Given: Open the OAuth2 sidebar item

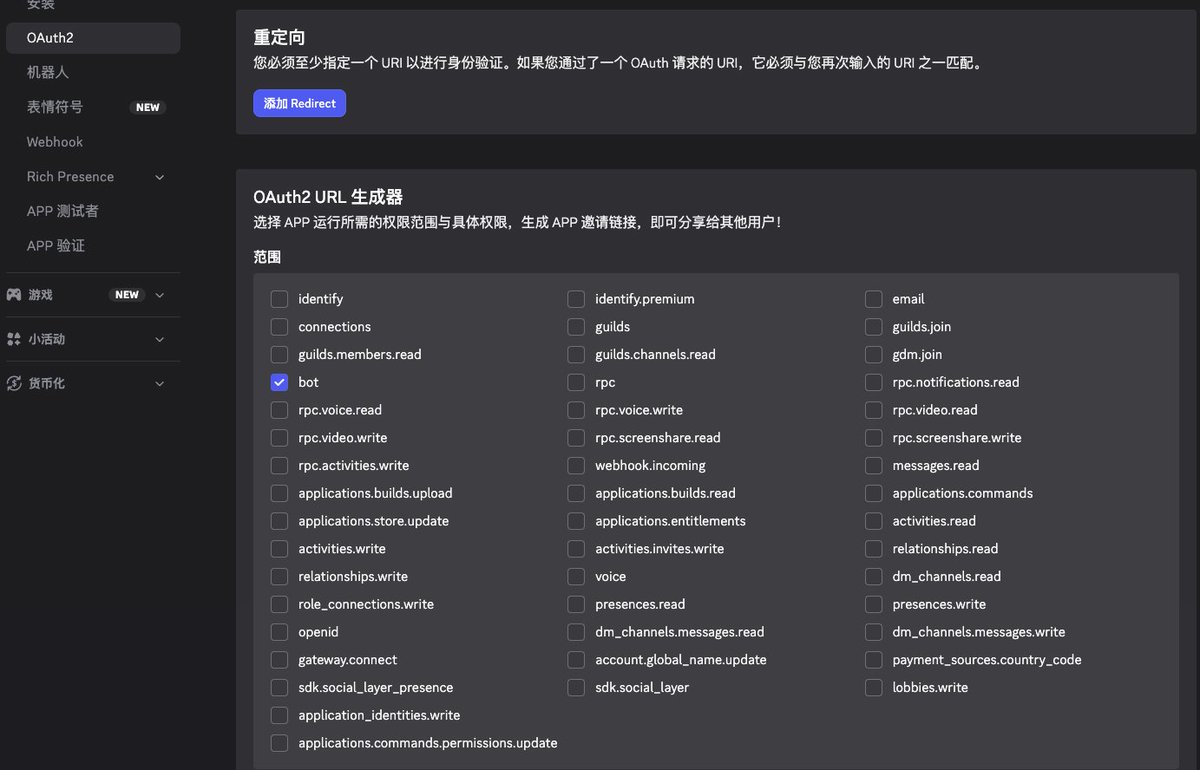Looking at the screenshot, I should (x=93, y=38).
